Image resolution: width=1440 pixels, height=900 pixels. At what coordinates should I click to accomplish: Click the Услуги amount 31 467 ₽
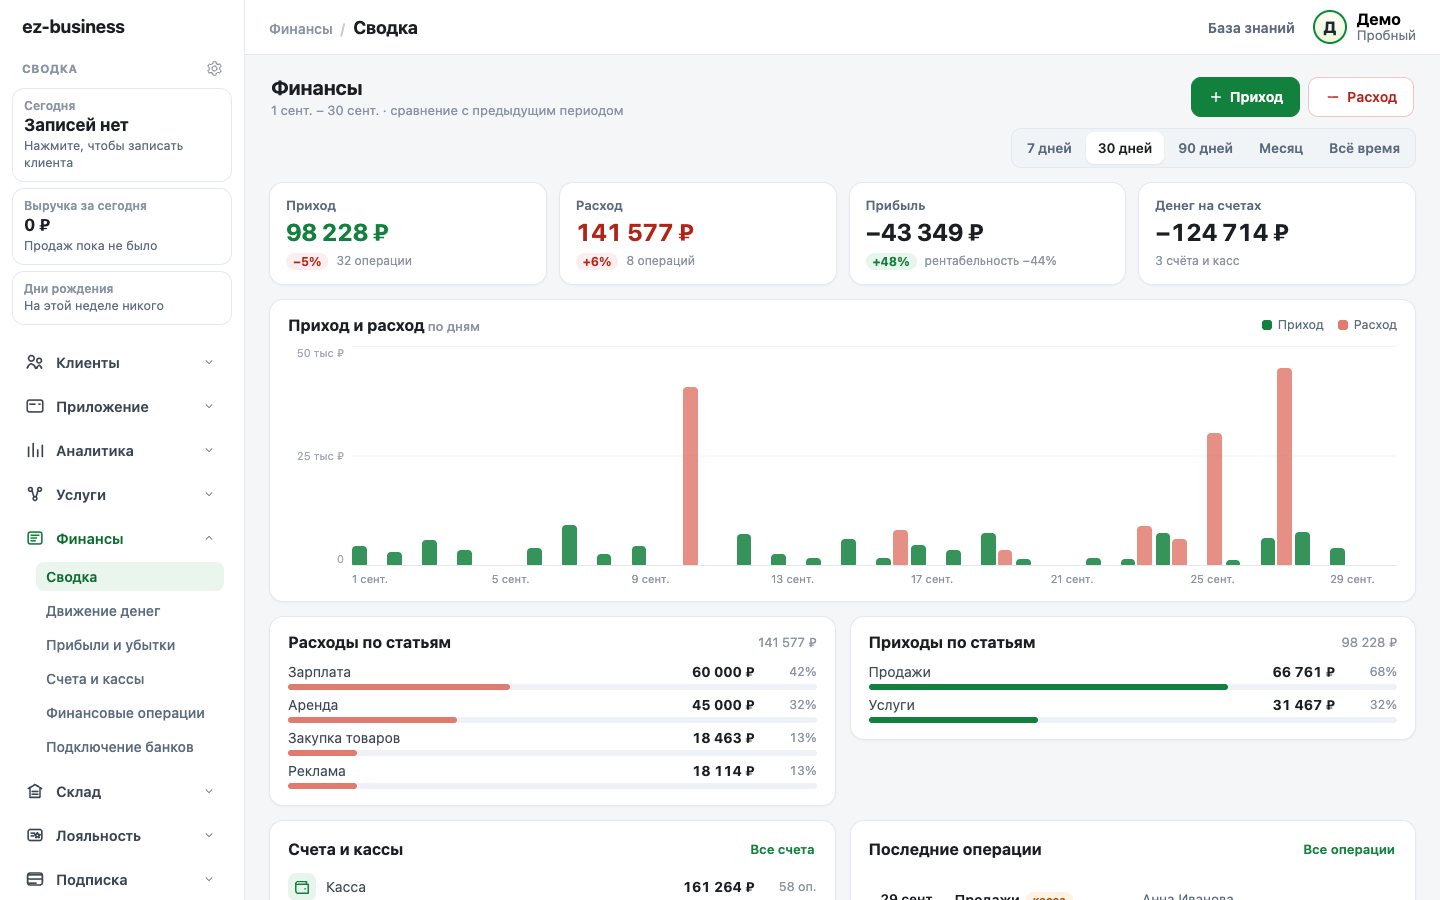click(x=1303, y=705)
